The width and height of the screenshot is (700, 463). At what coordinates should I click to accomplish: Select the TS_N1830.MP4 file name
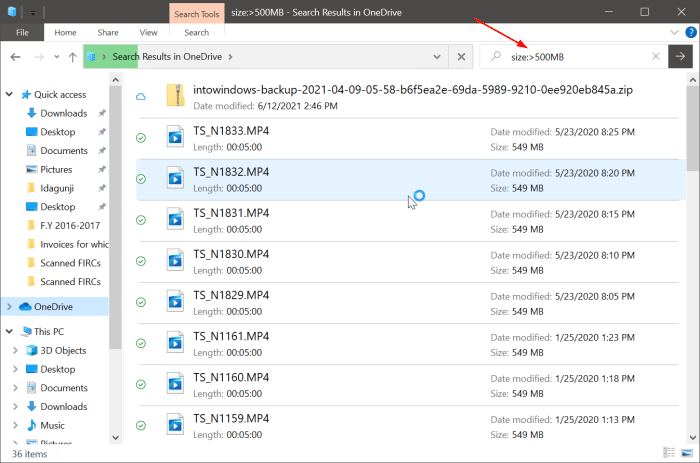point(231,254)
